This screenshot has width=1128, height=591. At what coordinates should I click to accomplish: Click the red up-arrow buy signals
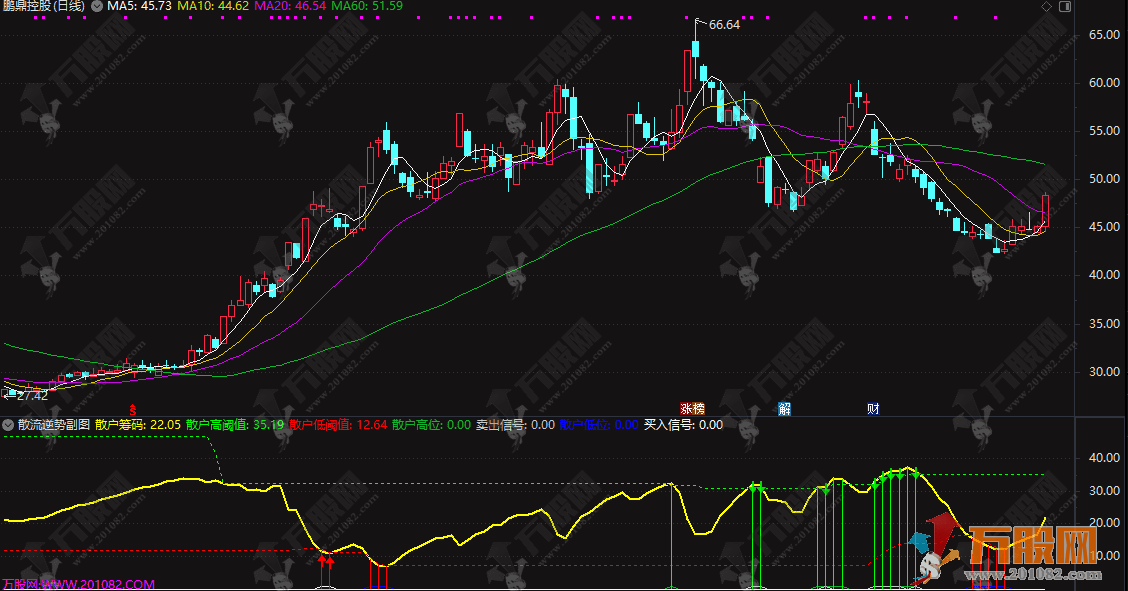click(x=326, y=562)
